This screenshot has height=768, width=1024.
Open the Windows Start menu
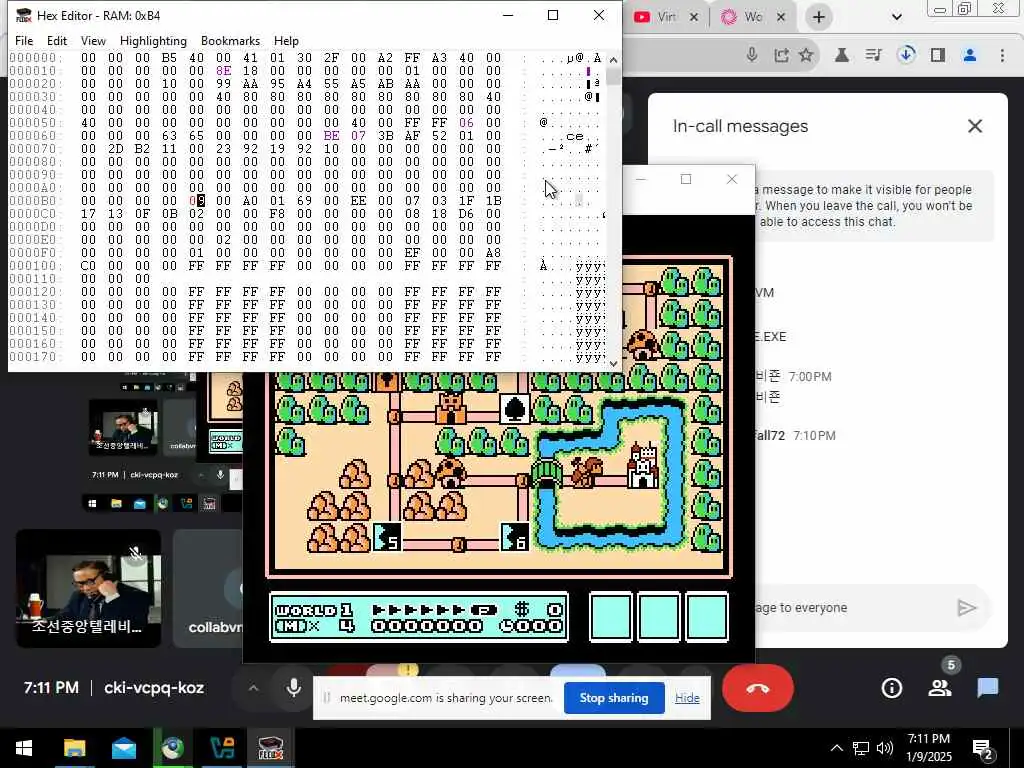coord(24,748)
